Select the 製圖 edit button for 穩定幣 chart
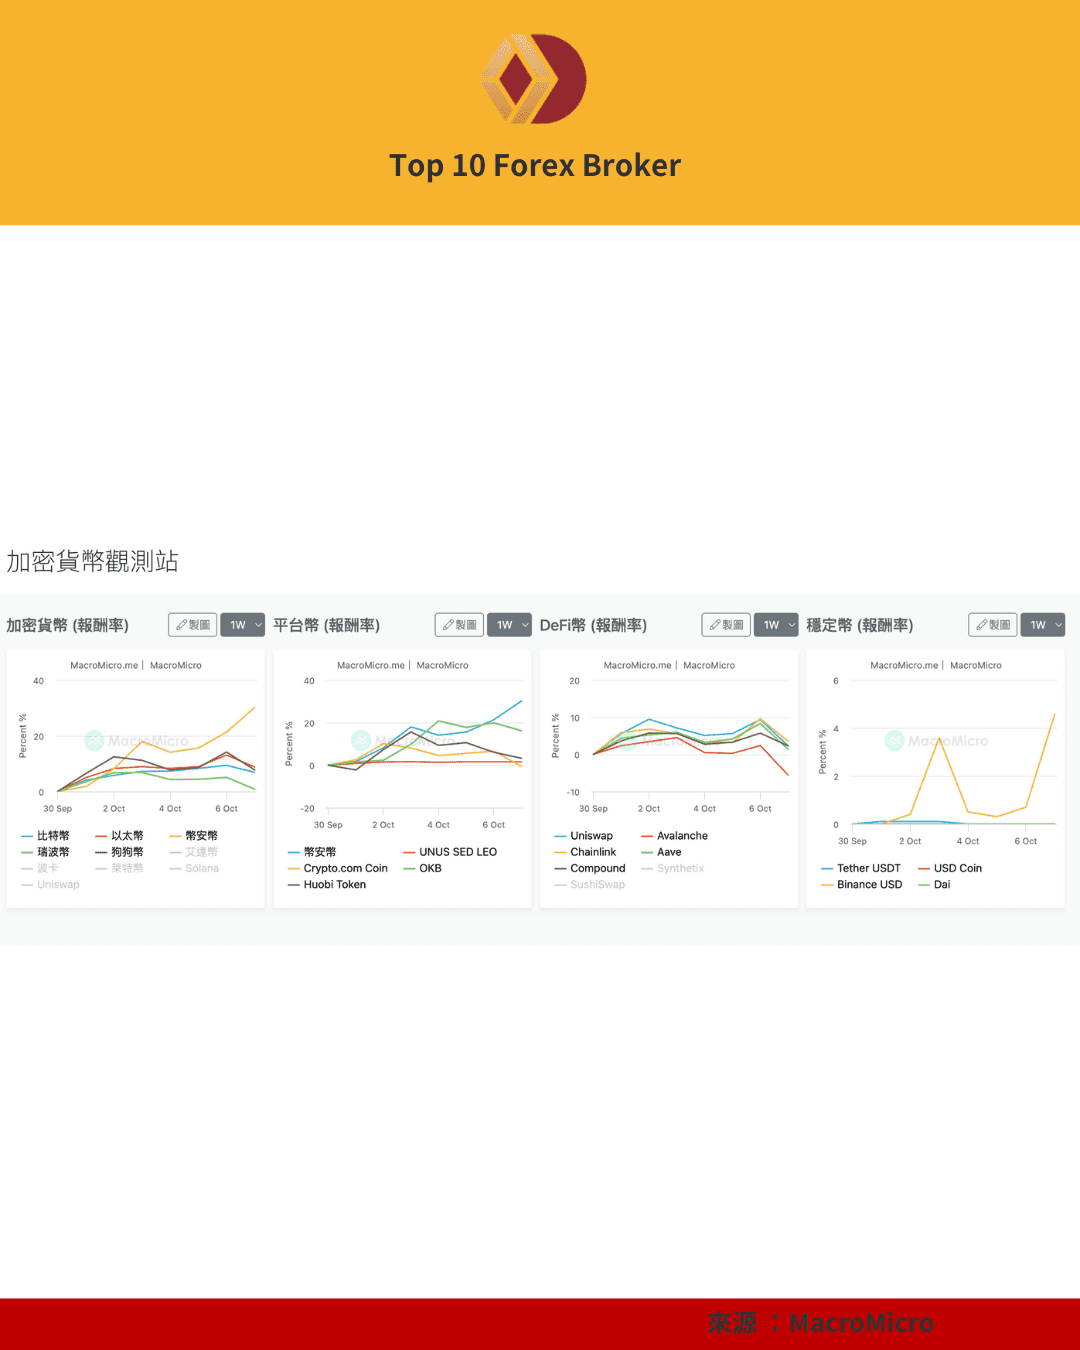This screenshot has height=1350, width=1080. pos(993,625)
